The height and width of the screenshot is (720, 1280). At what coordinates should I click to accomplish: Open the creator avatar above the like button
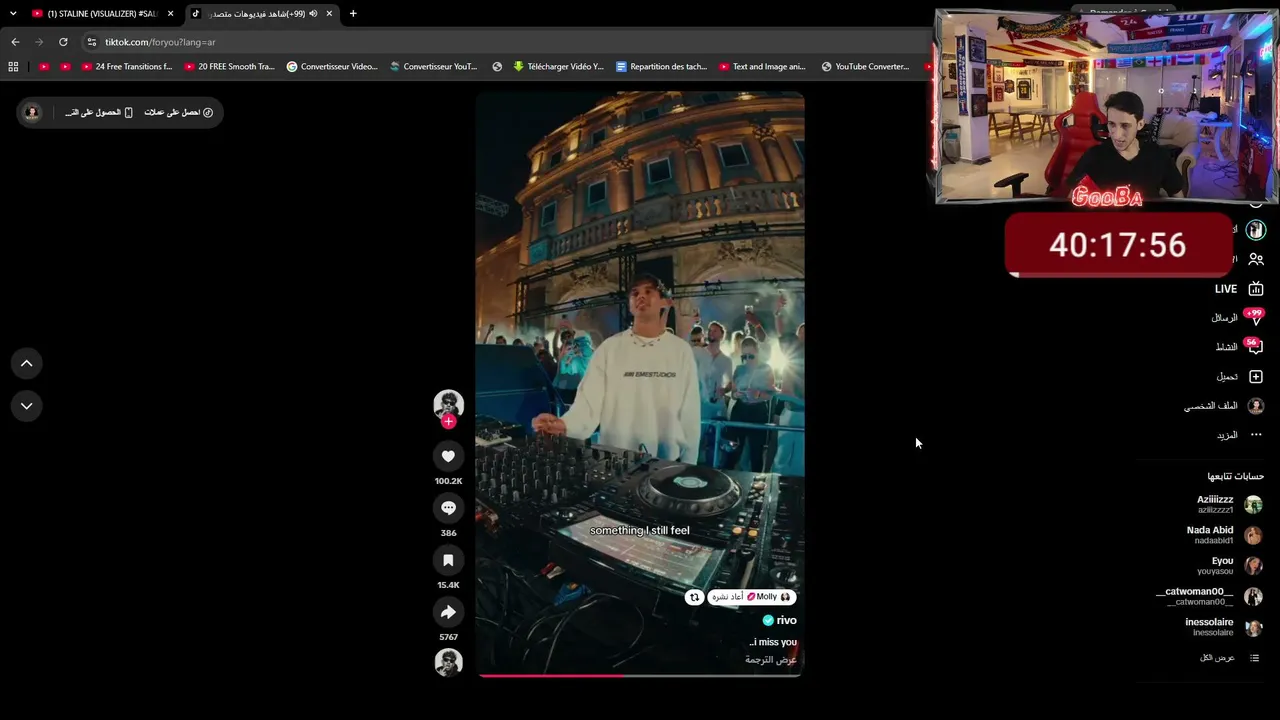click(x=448, y=404)
